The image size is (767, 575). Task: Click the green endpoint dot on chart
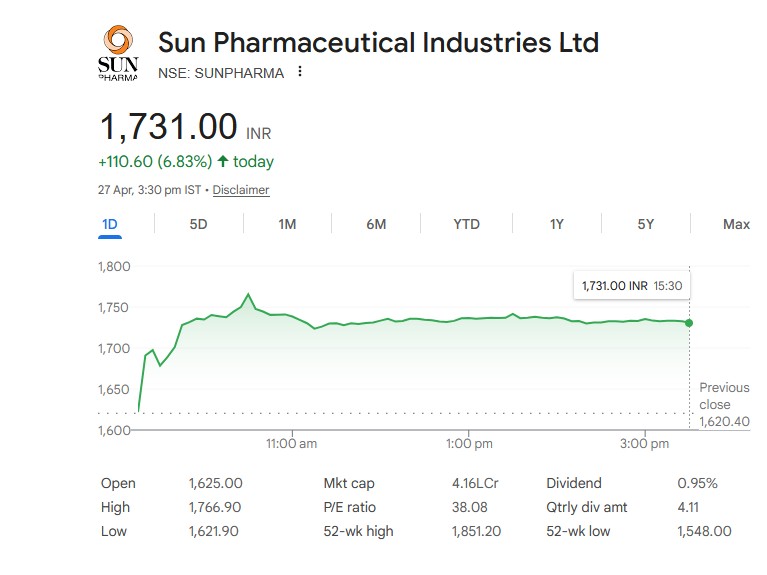pyautogui.click(x=689, y=322)
